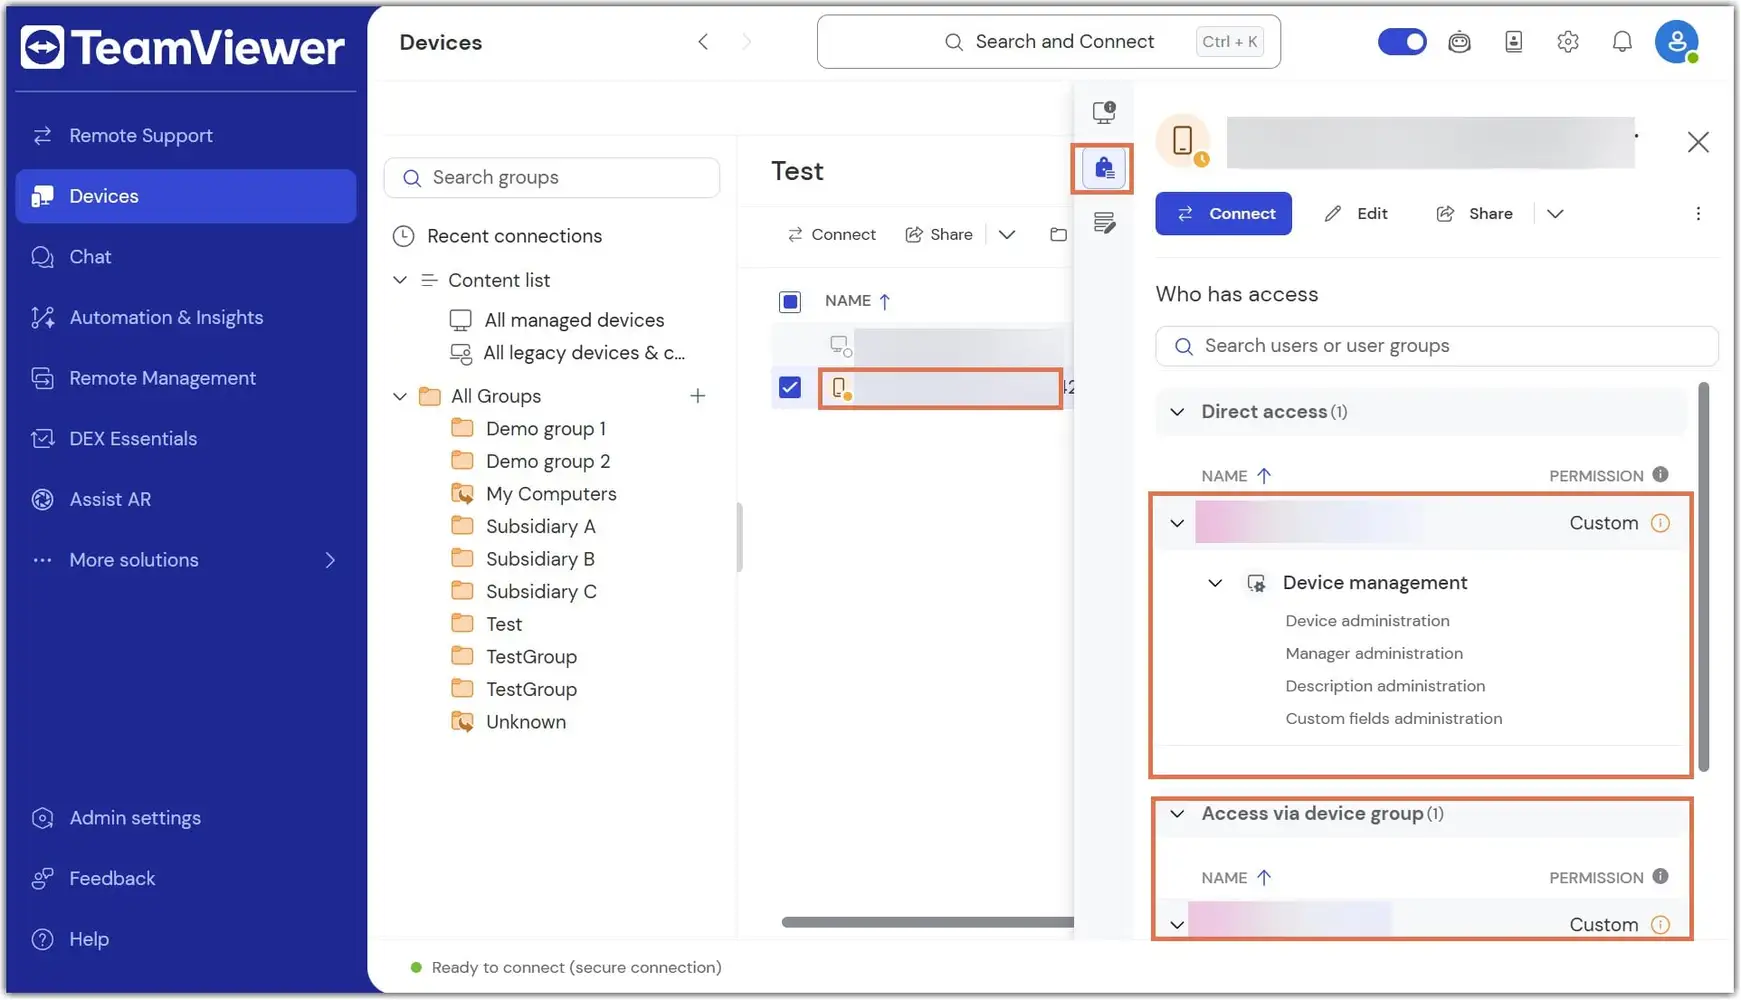Click the Search groups field
The image size is (1741, 1000).
(551, 178)
